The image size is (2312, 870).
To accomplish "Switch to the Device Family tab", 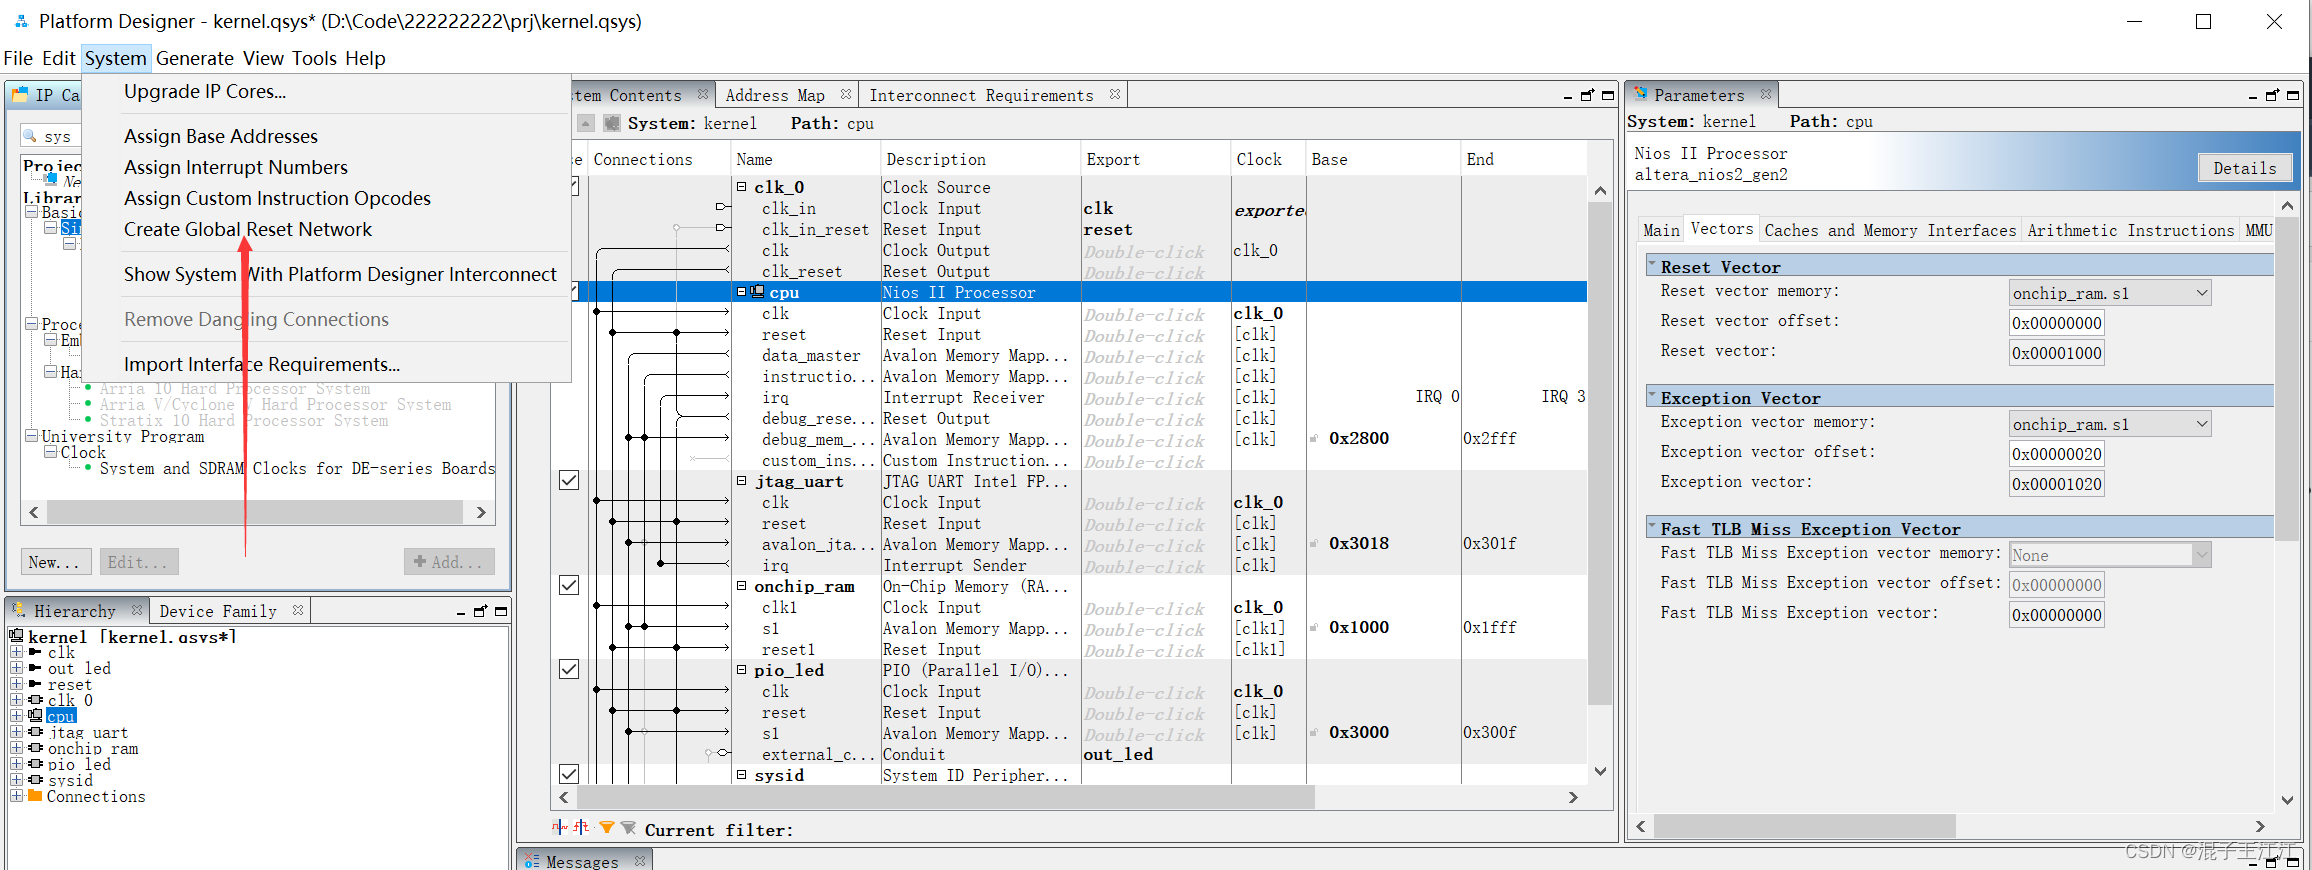I will click(x=218, y=611).
